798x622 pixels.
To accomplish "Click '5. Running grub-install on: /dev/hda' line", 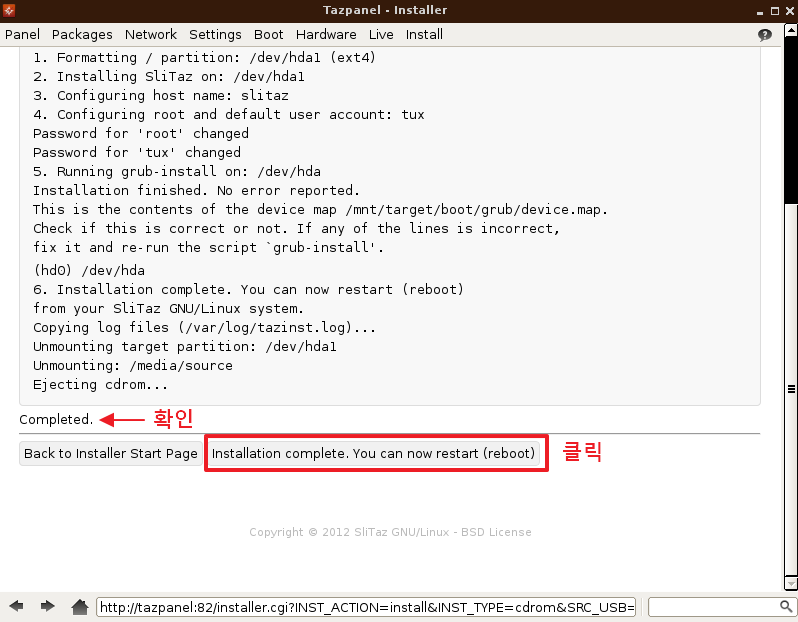I will 177,172.
